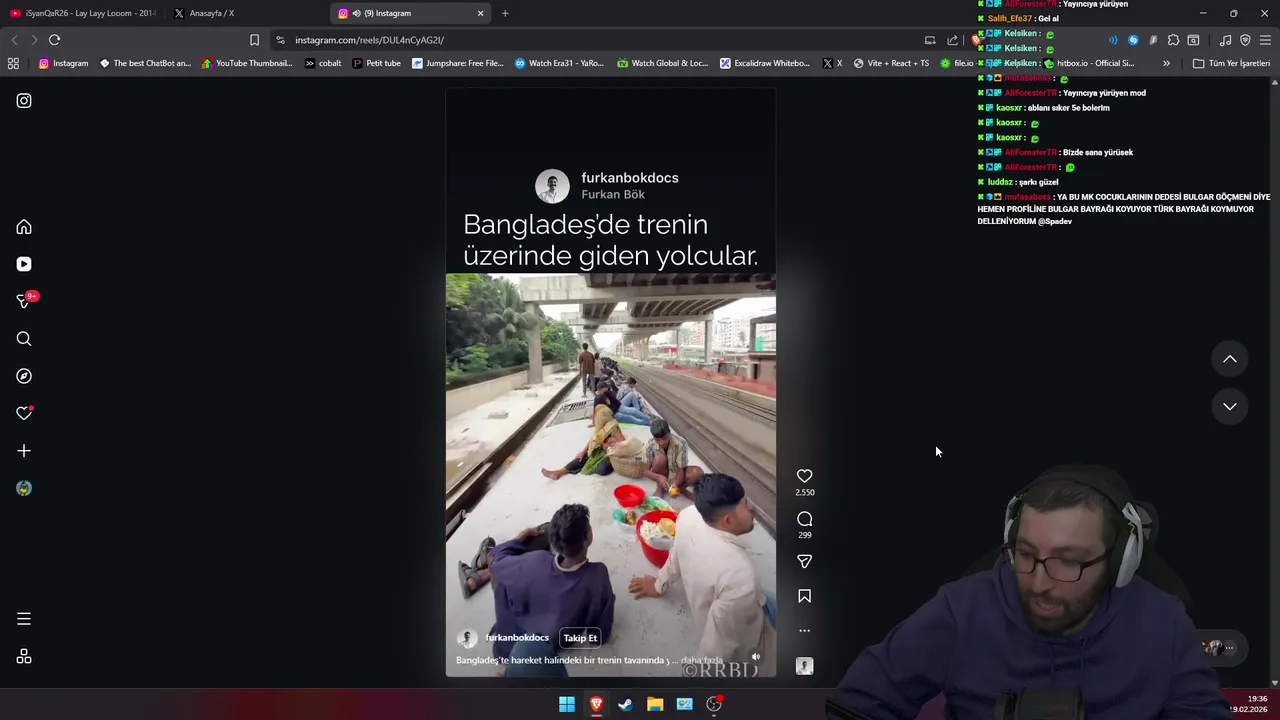Viewport: 1280px width, 720px height.
Task: Open the Windows Start button
Action: click(x=567, y=704)
